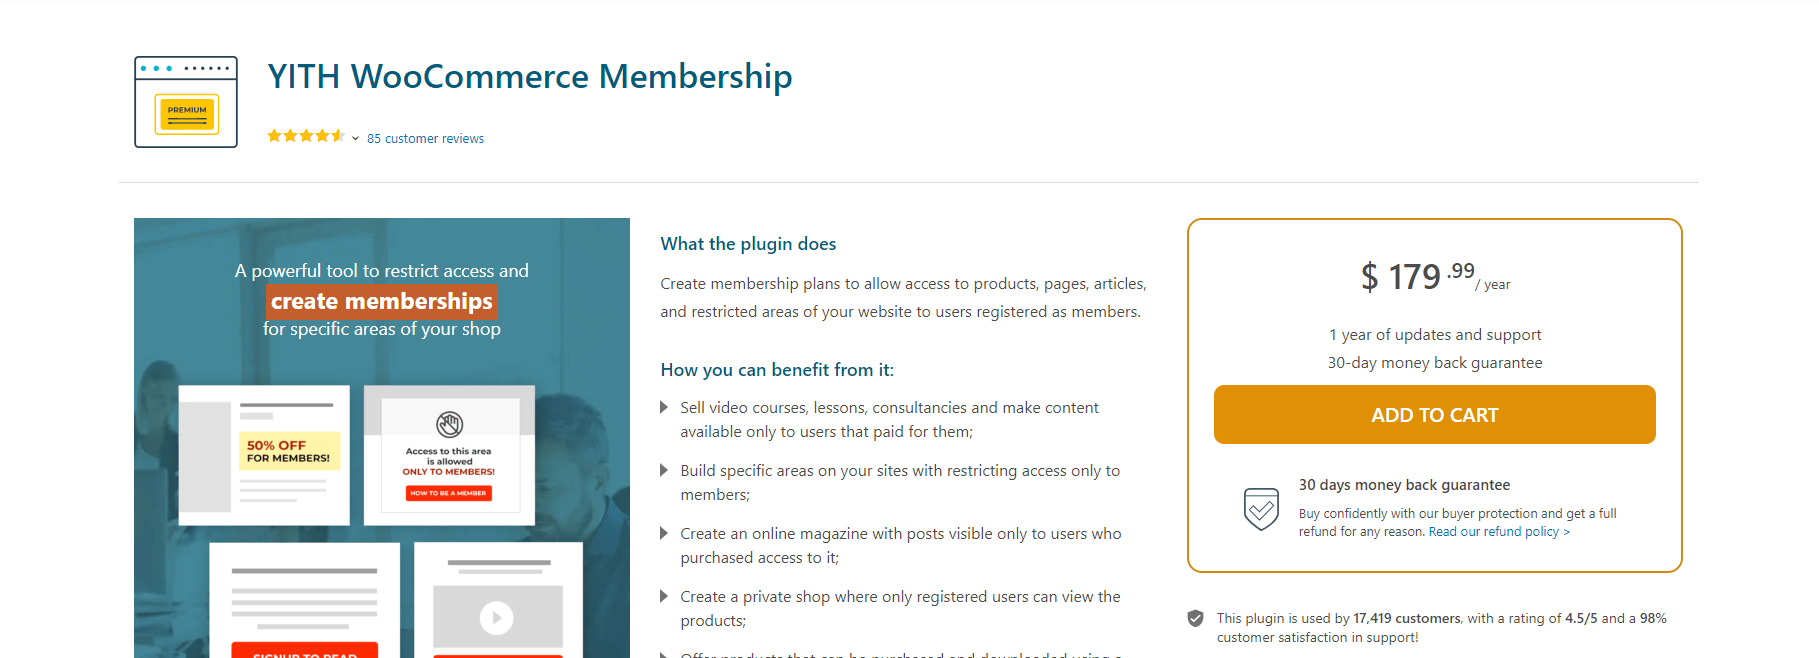Expand the 'Create a private shop' bullet triangle

pyautogui.click(x=664, y=596)
